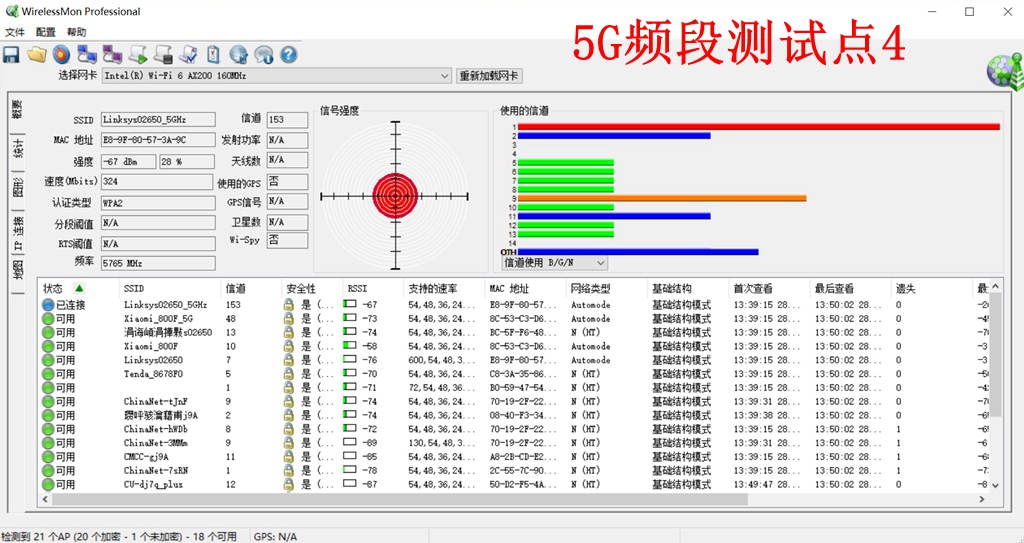Click the 频率 field showing 5765 MHz
Image resolution: width=1024 pixels, height=543 pixels.
click(x=157, y=263)
